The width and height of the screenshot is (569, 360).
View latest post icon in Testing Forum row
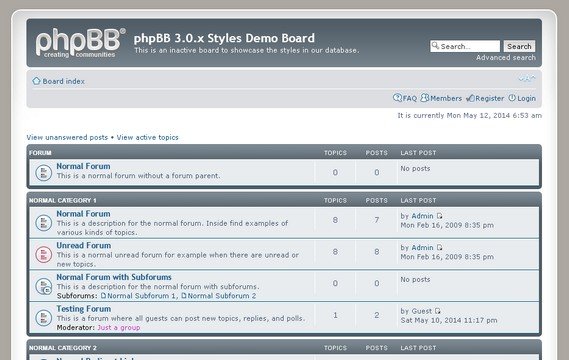click(x=438, y=311)
